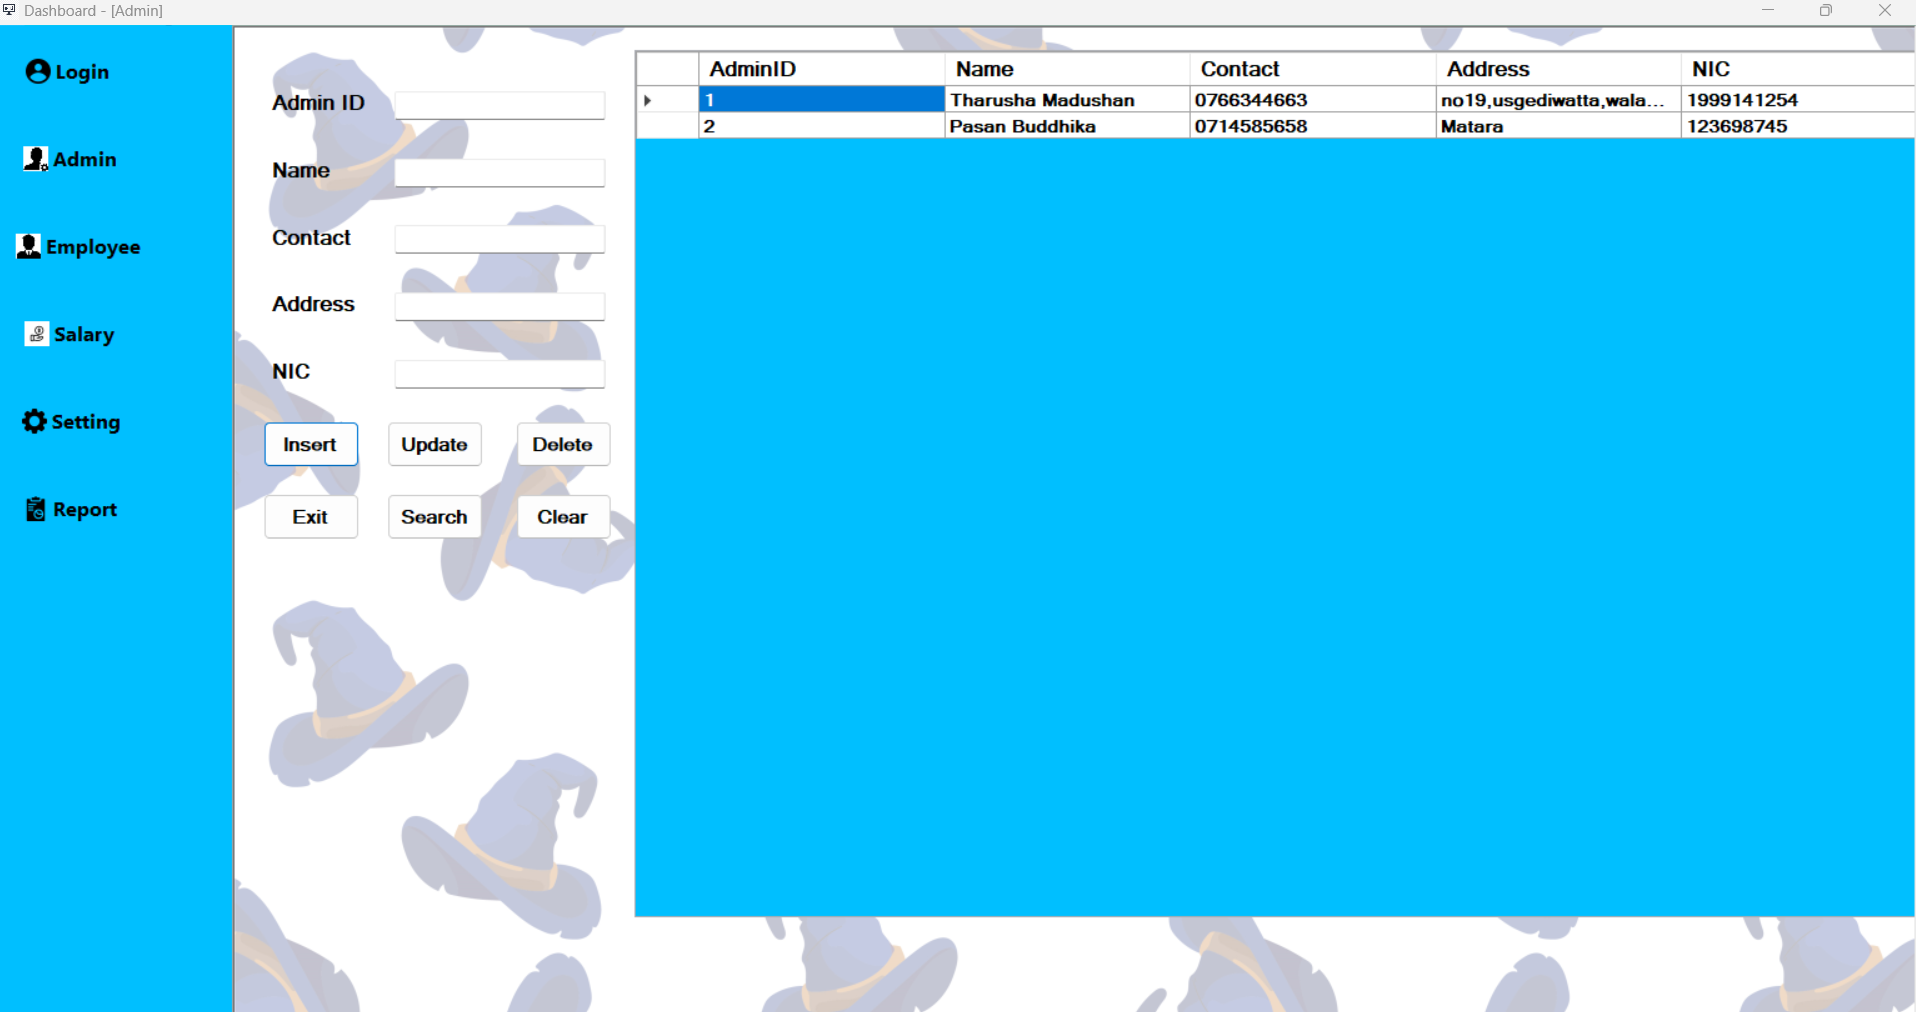Sort by the Name column header

pyautogui.click(x=1067, y=69)
